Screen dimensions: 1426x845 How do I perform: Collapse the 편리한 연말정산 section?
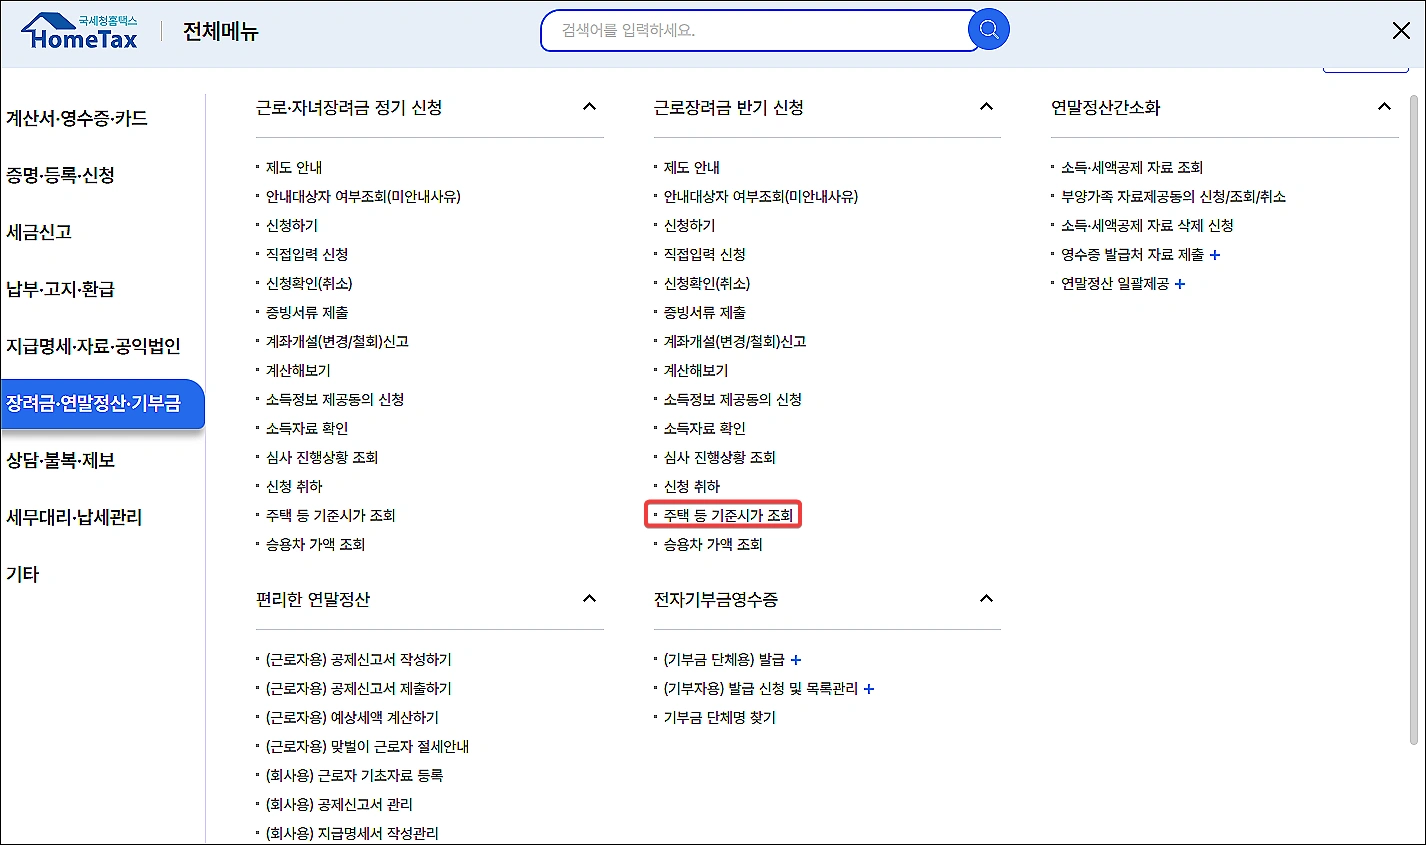pyautogui.click(x=591, y=598)
